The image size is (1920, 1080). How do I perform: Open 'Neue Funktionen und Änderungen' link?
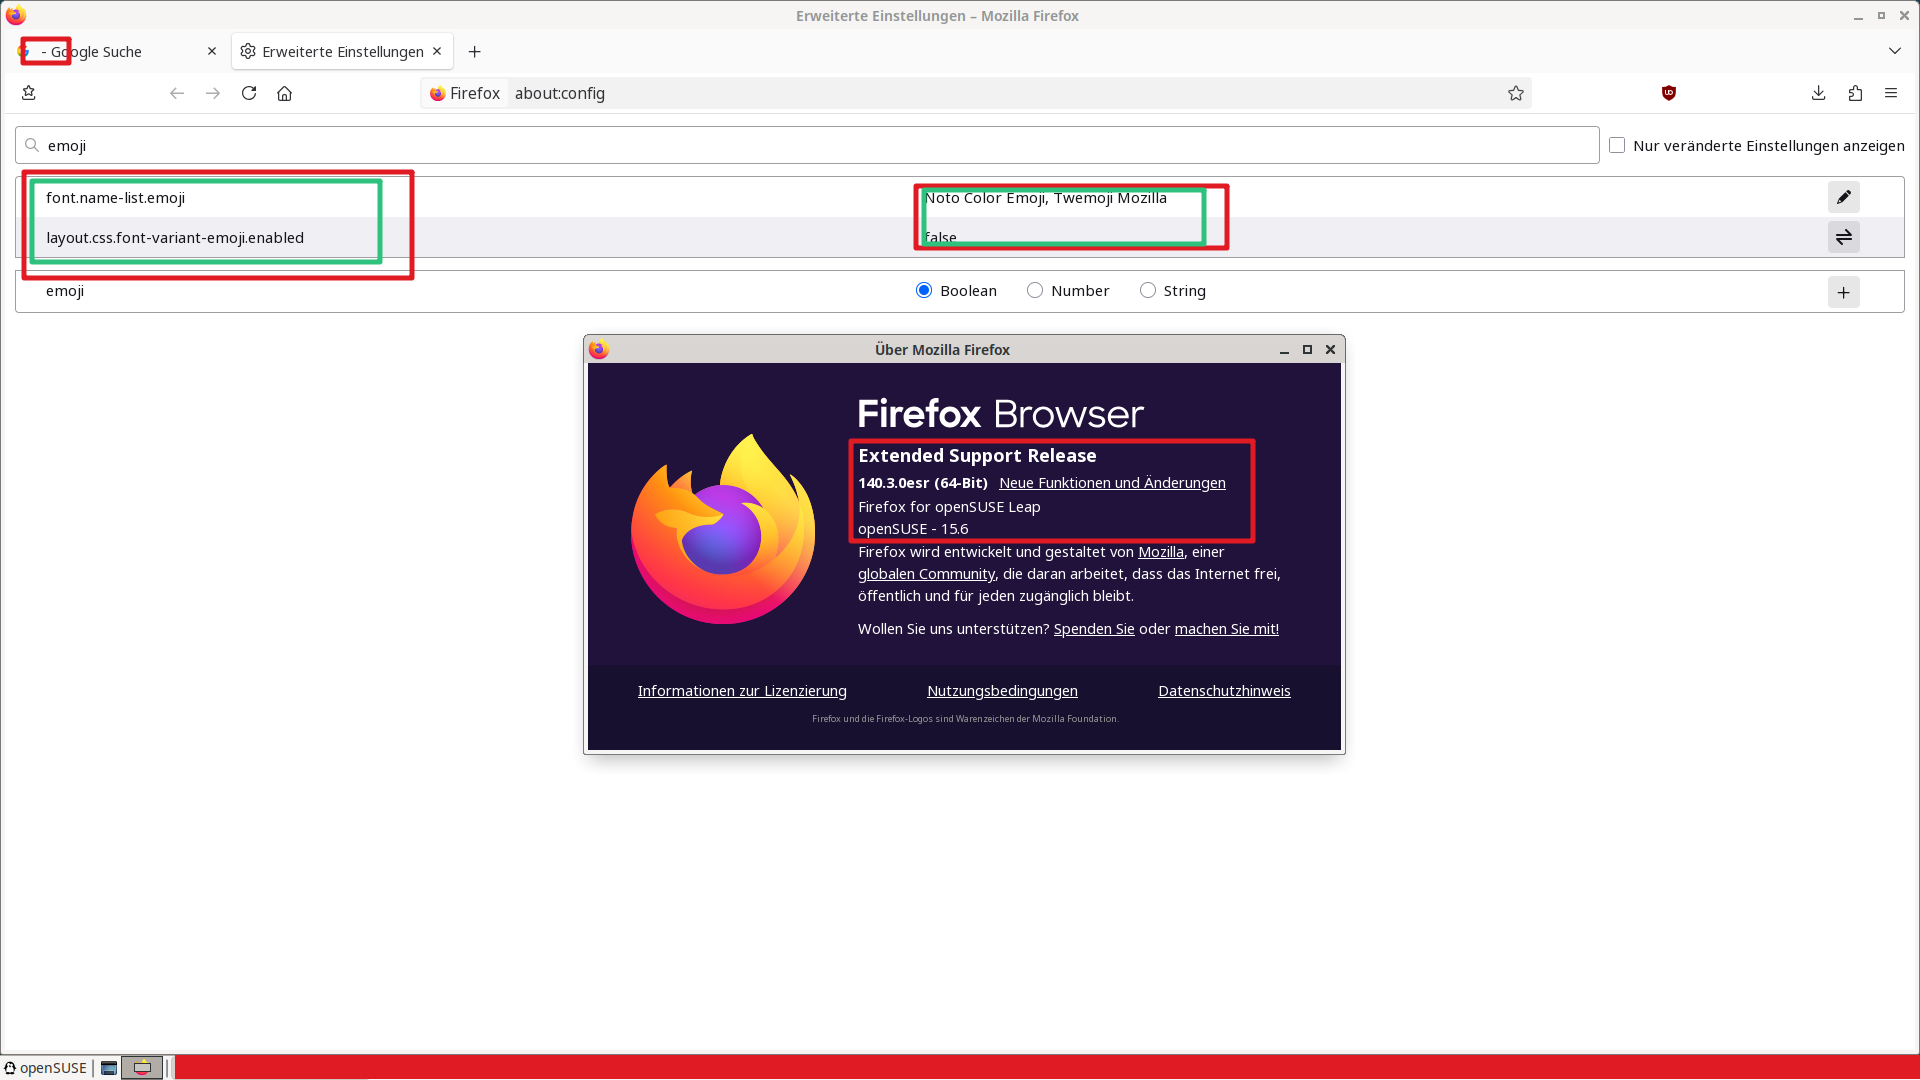tap(1112, 483)
